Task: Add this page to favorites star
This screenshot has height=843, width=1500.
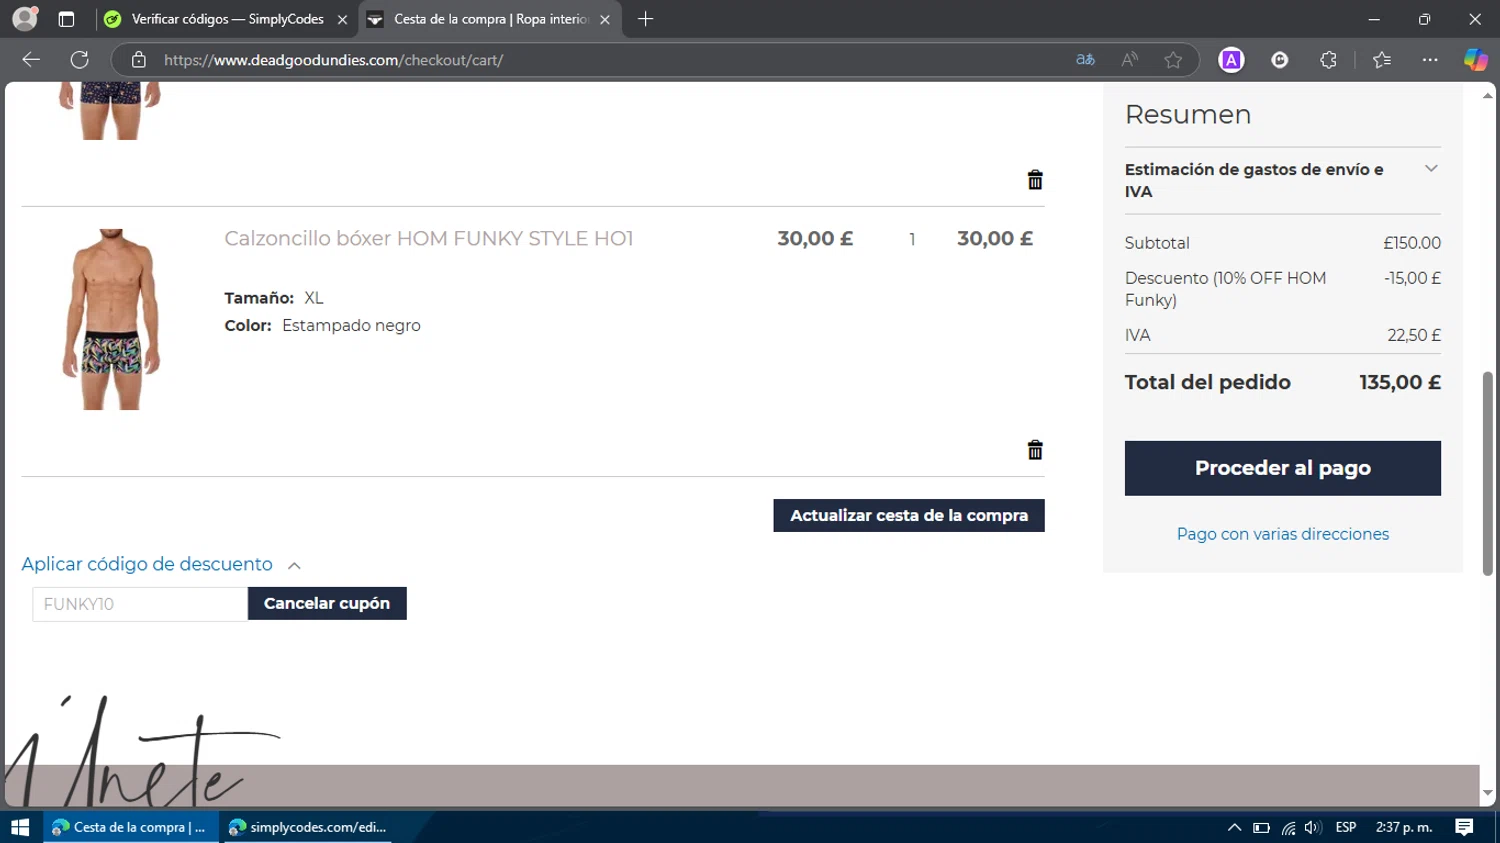Action: 1173,60
